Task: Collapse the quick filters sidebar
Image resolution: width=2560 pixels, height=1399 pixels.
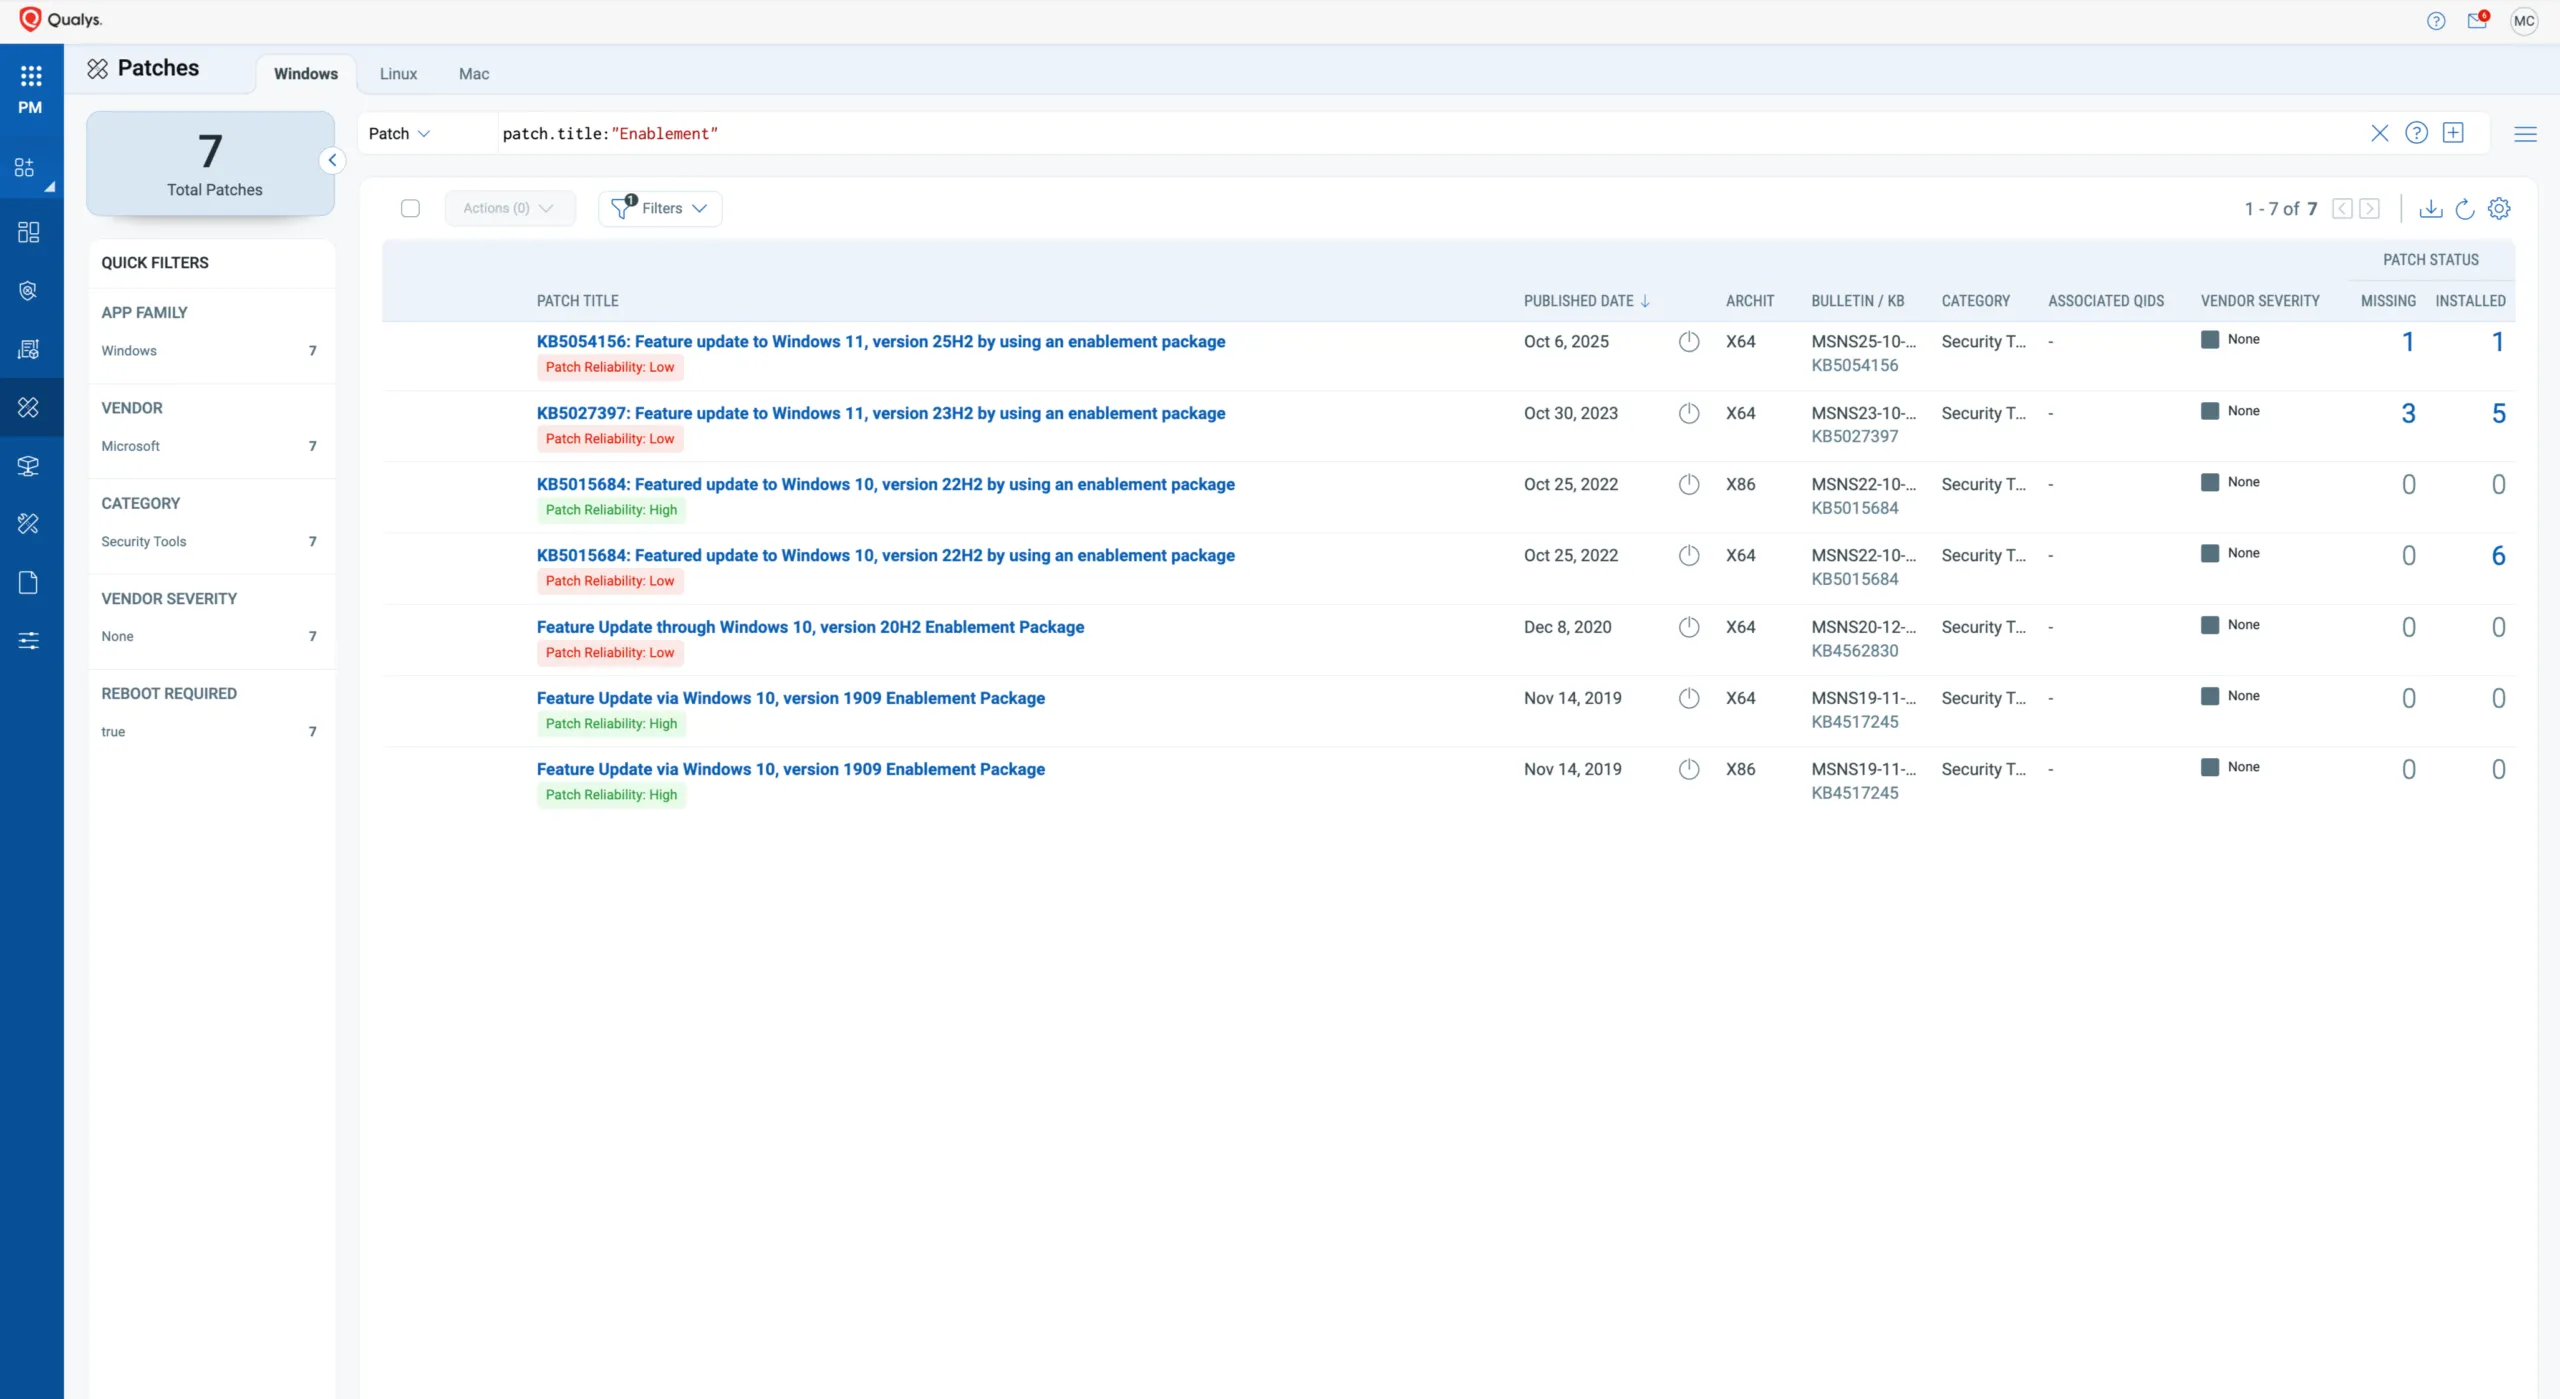Action: pyautogui.click(x=332, y=160)
